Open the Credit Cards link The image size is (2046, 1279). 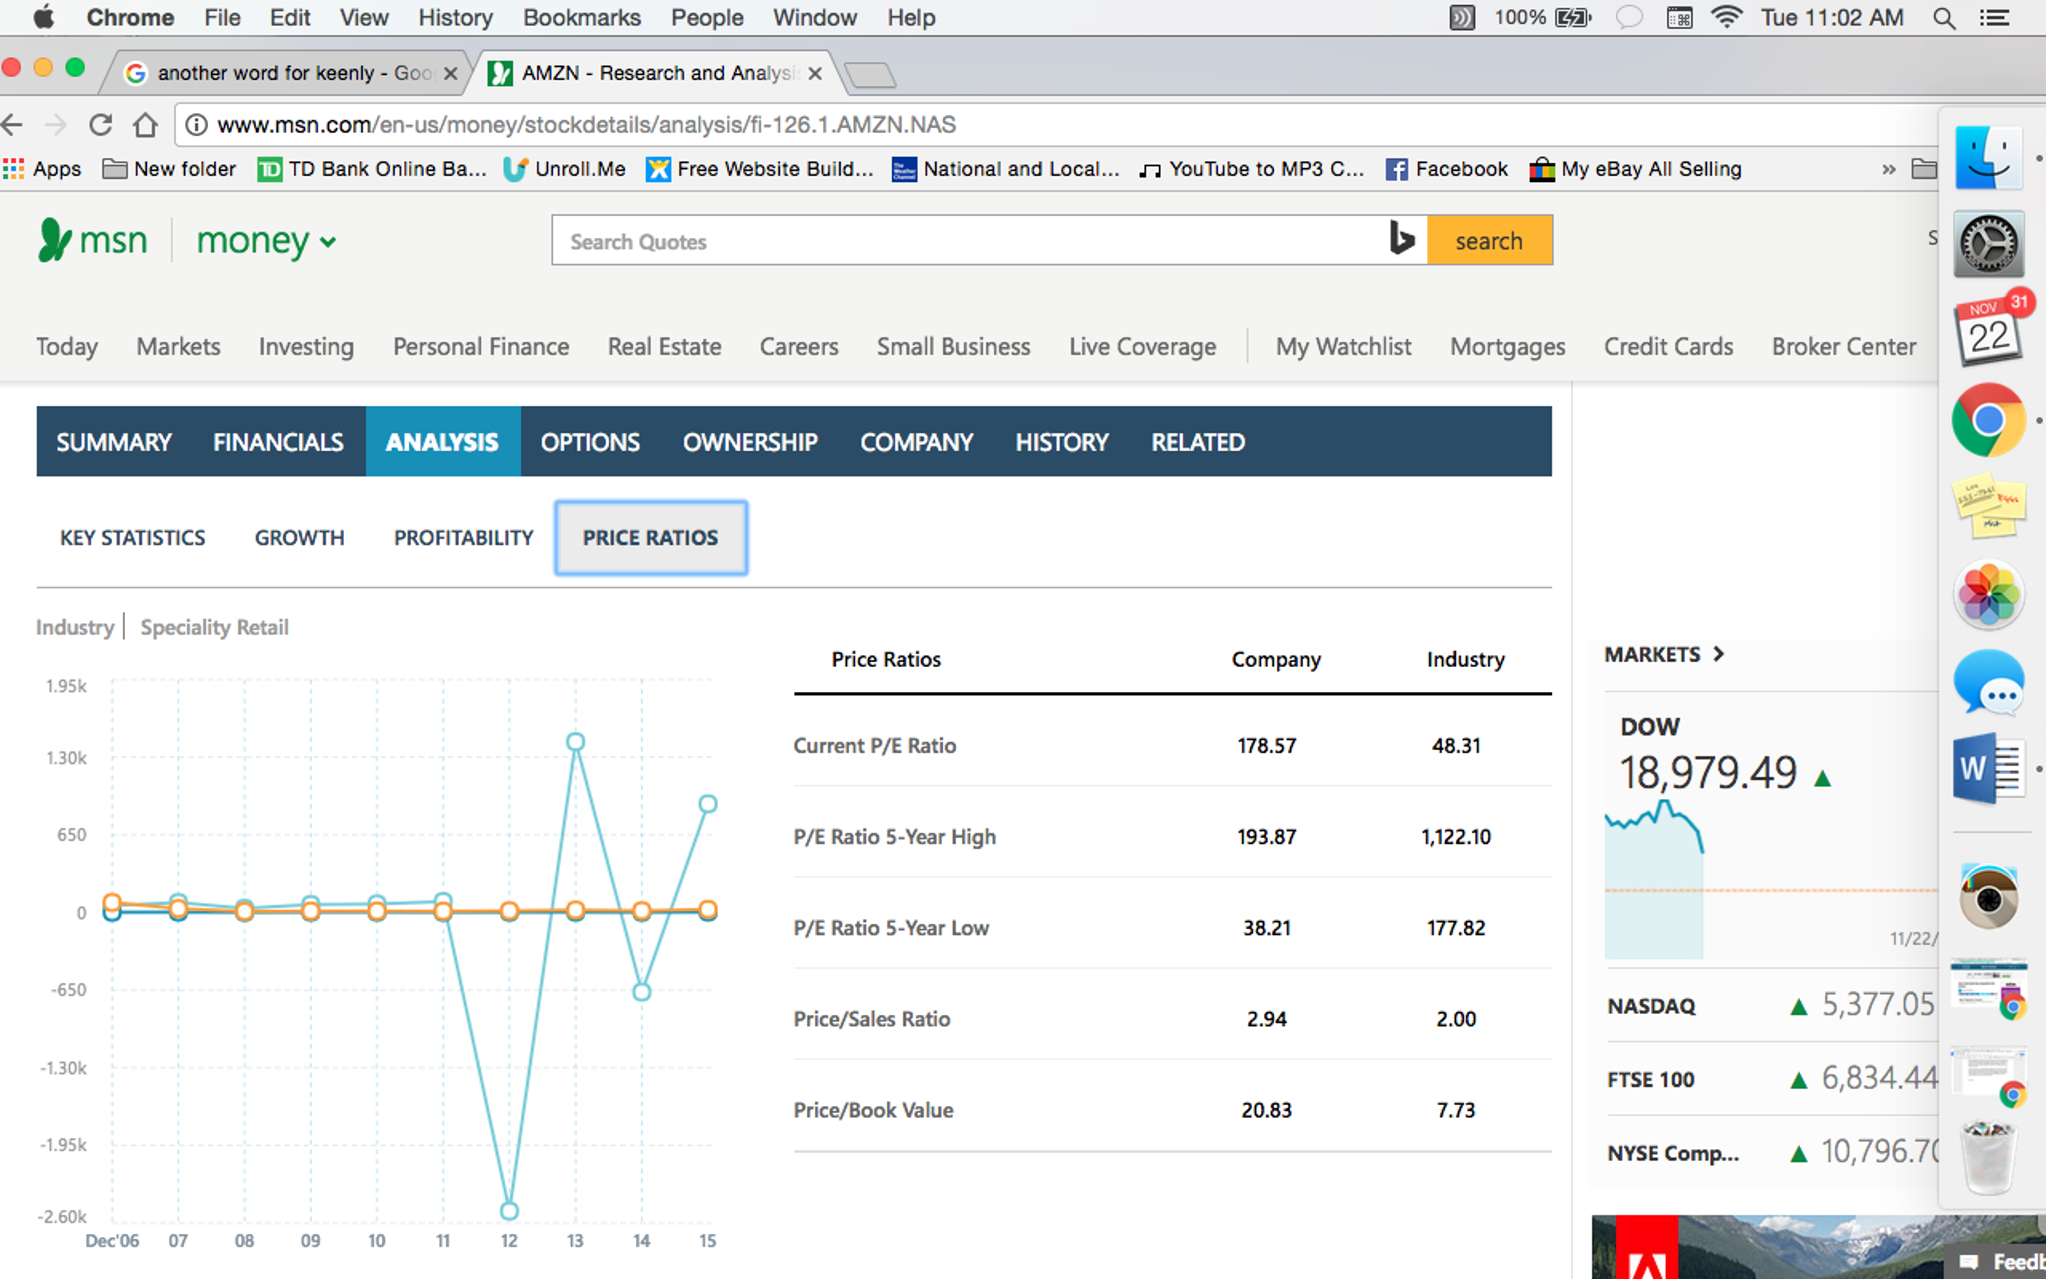click(1668, 347)
